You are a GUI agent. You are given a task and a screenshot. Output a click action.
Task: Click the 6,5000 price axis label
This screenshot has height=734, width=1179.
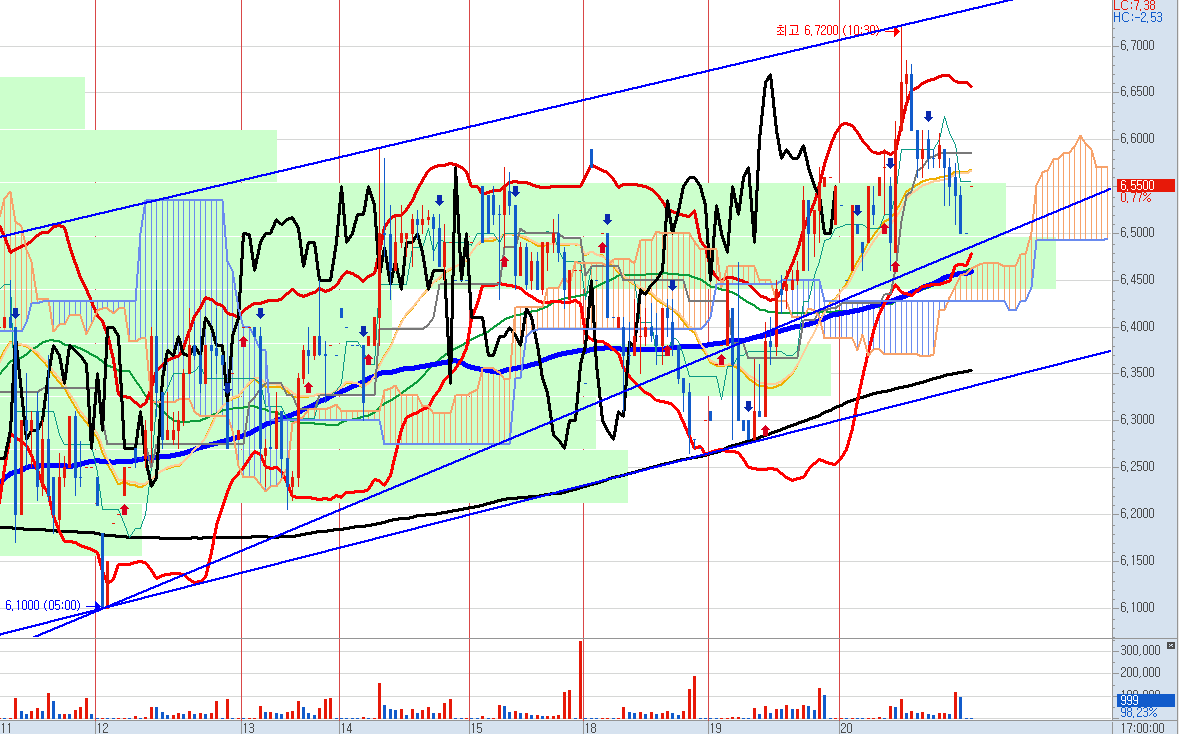1137,232
